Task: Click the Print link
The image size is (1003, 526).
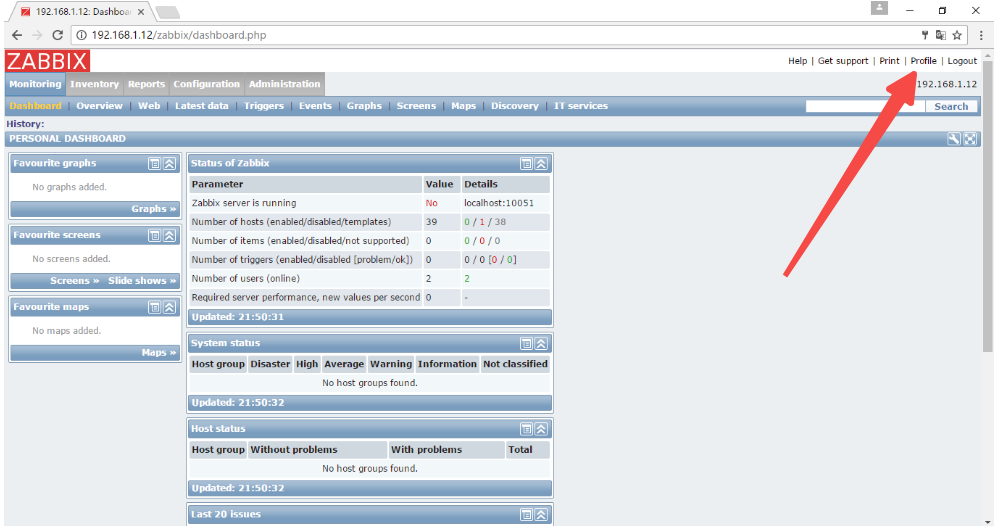Action: click(889, 61)
